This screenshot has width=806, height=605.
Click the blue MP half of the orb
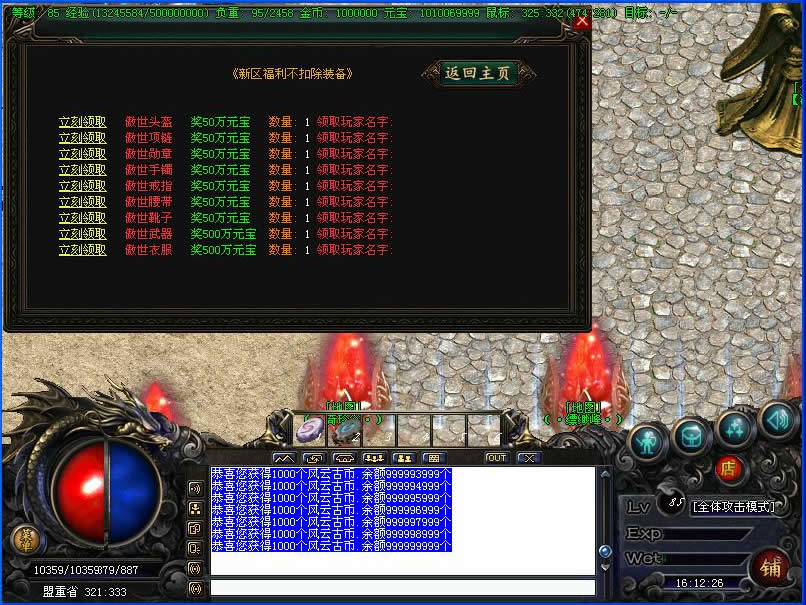pyautogui.click(x=133, y=492)
